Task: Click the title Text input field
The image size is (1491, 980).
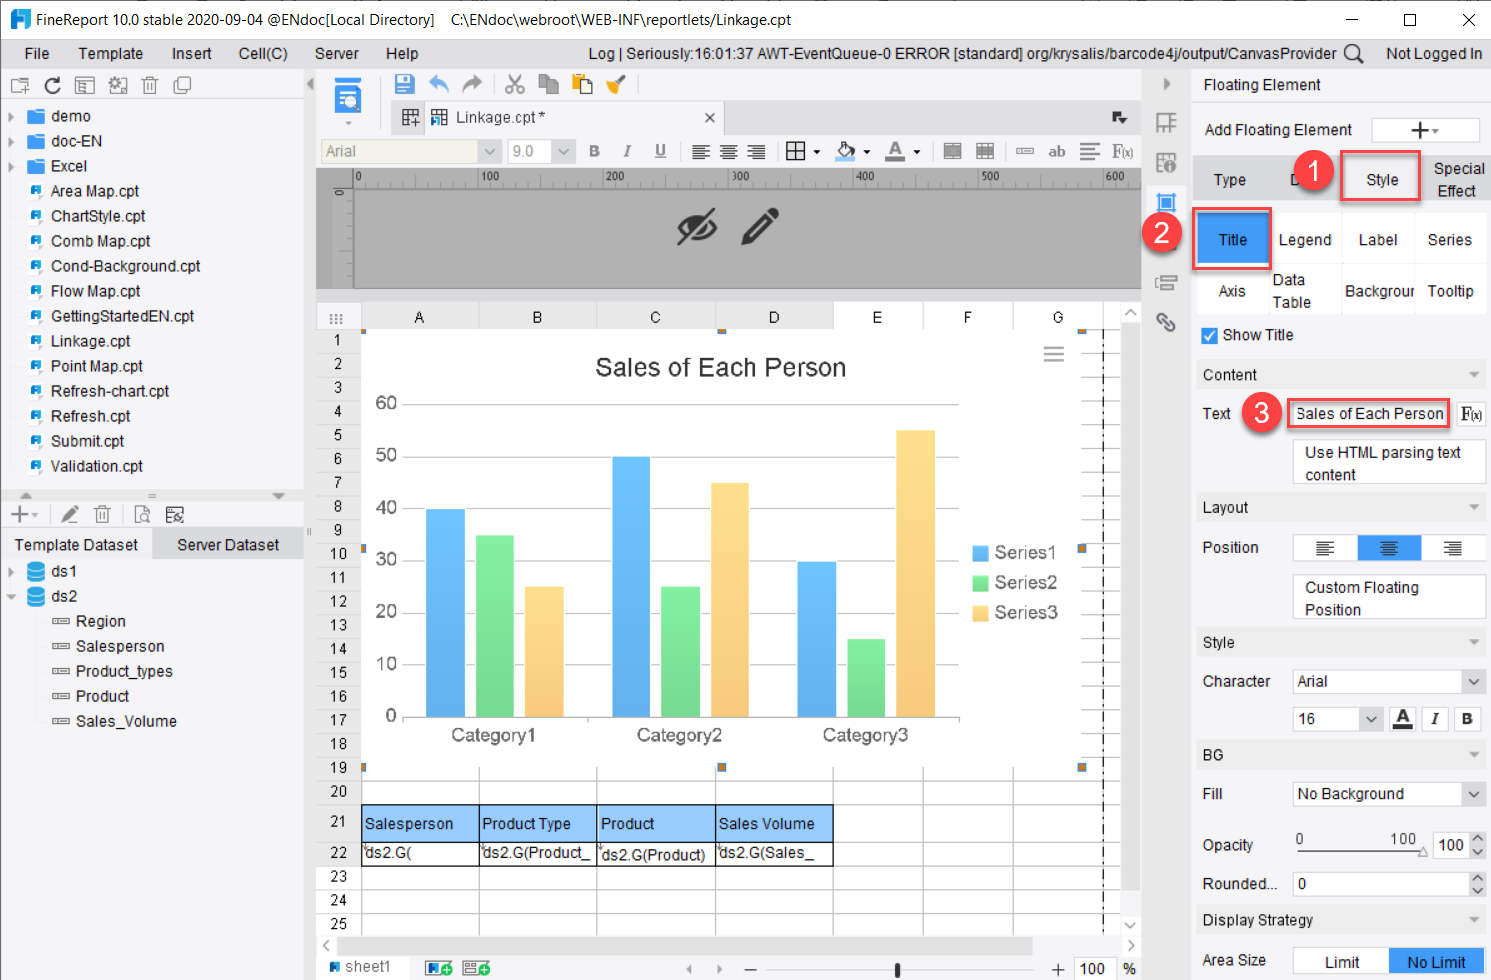Action: (x=1369, y=414)
